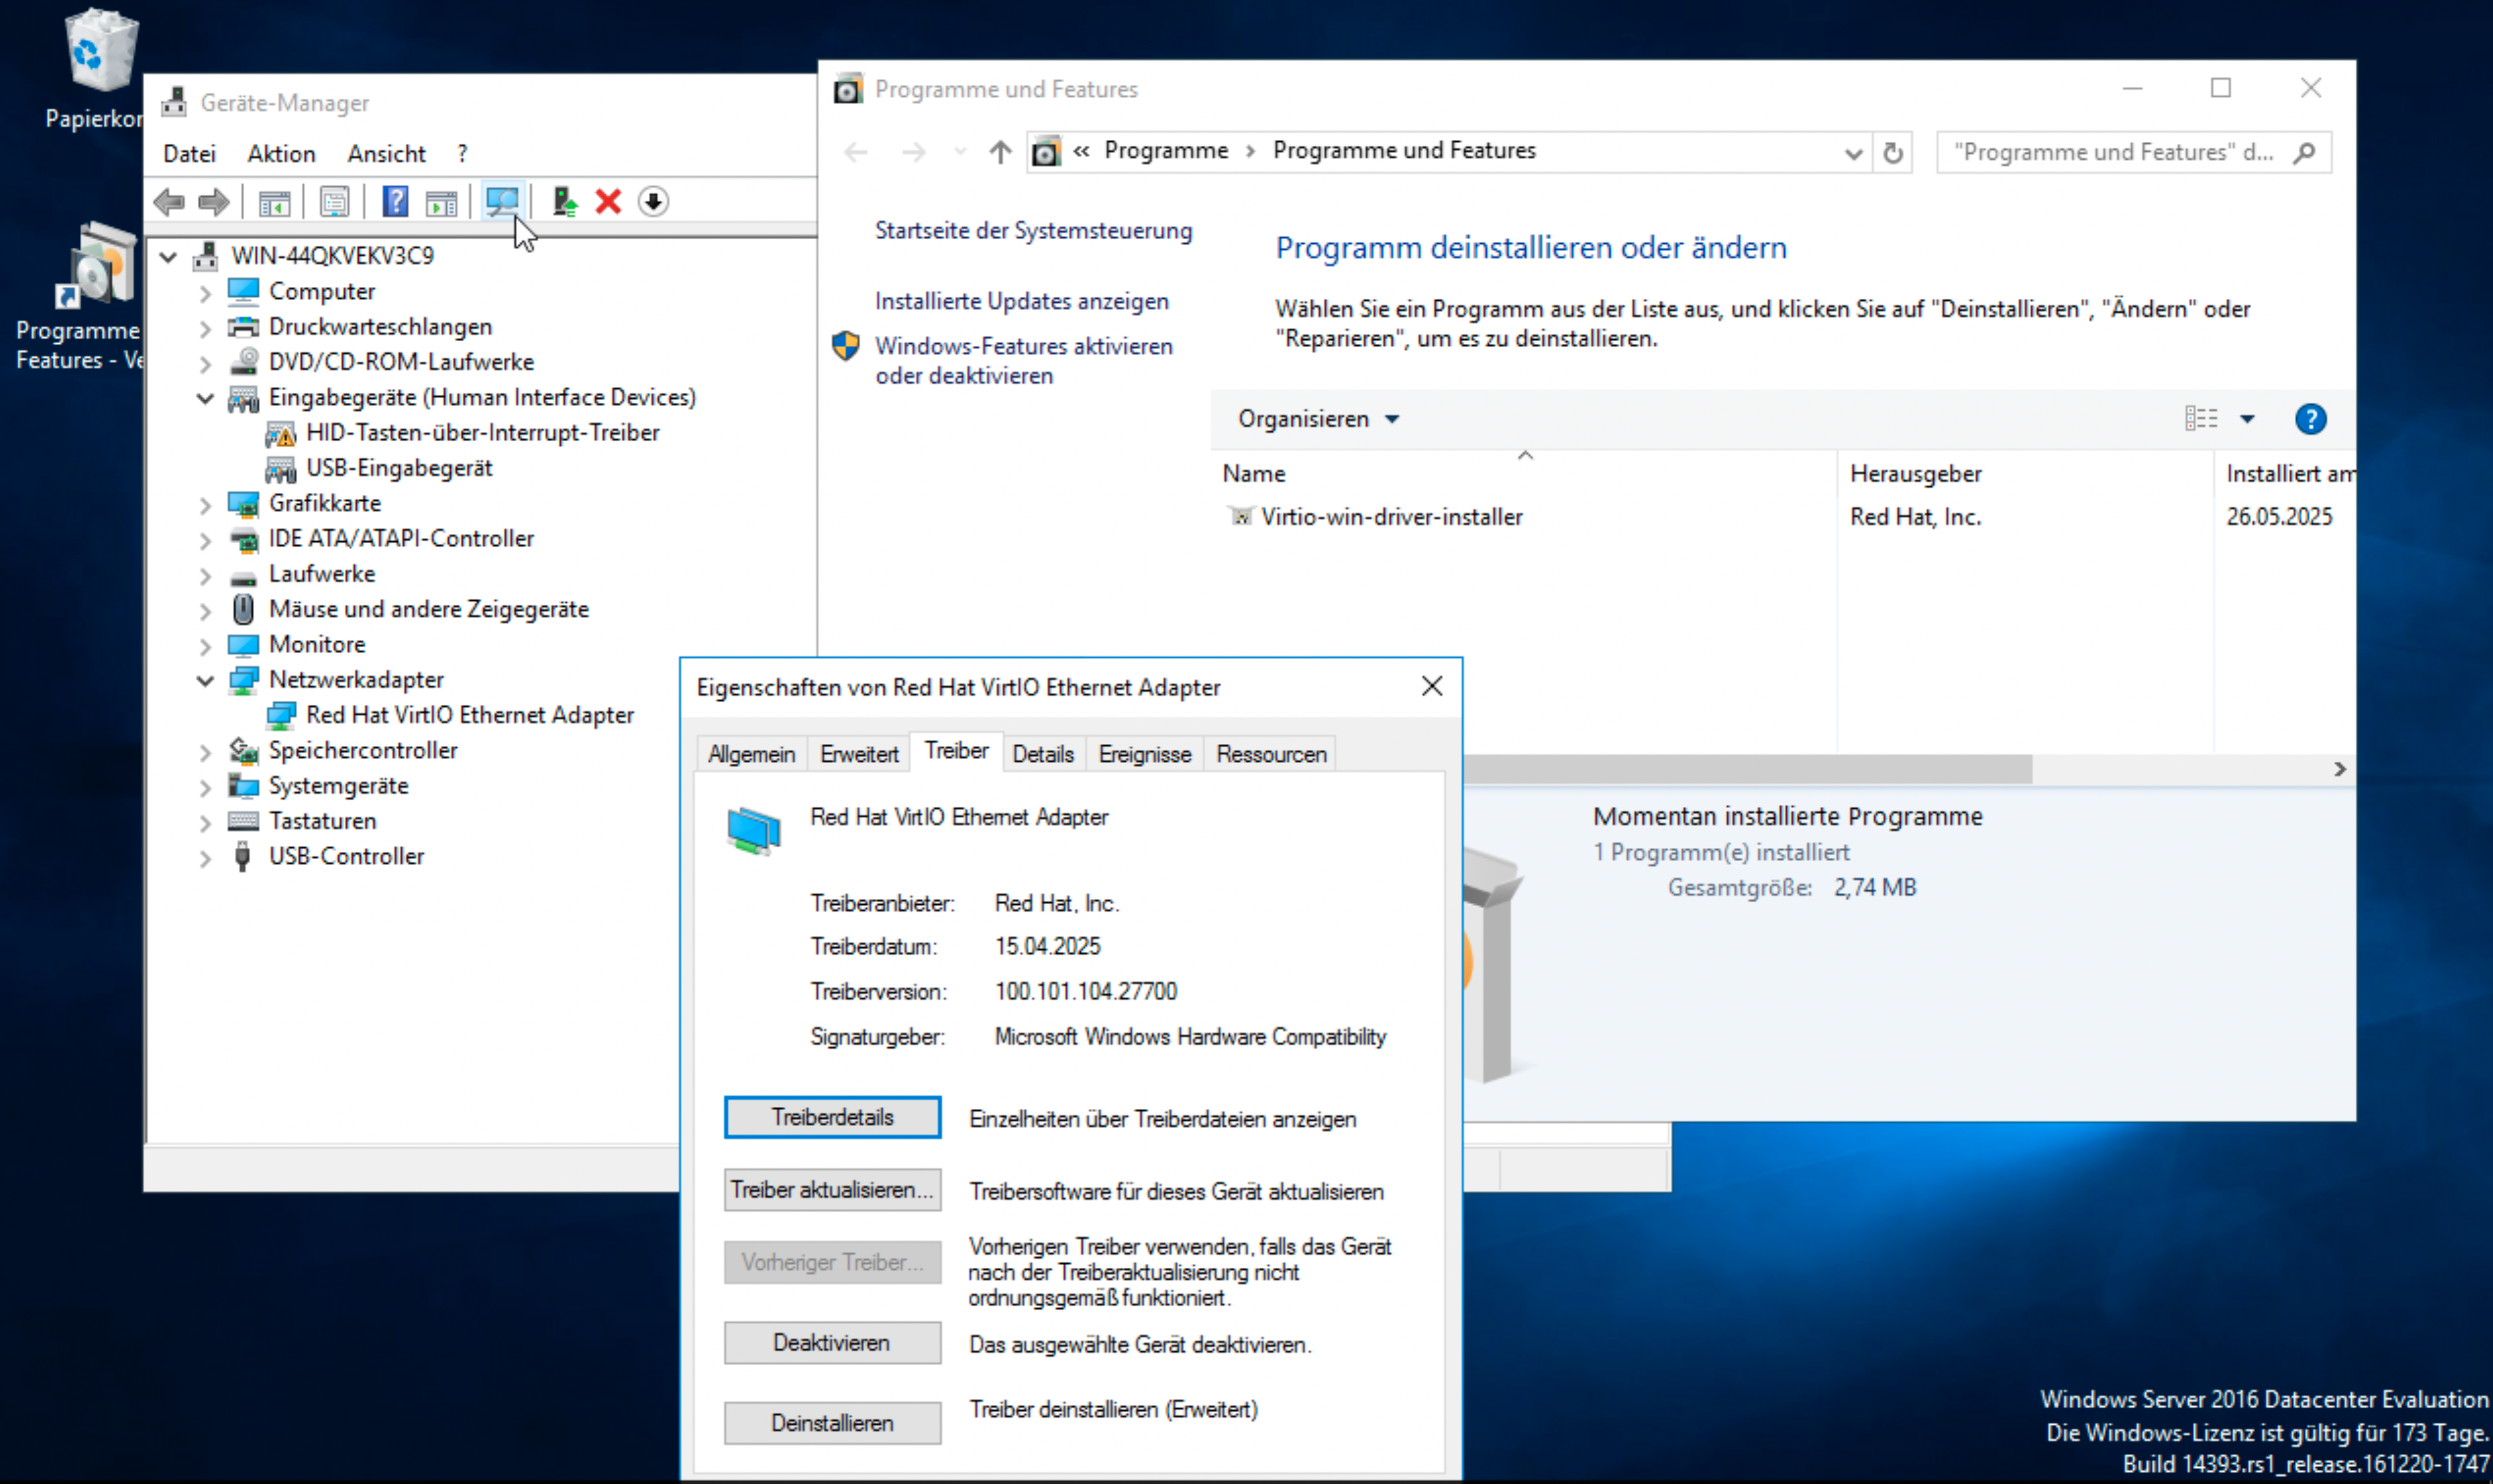
Task: Open the Organisieren dropdown
Action: coord(1317,419)
